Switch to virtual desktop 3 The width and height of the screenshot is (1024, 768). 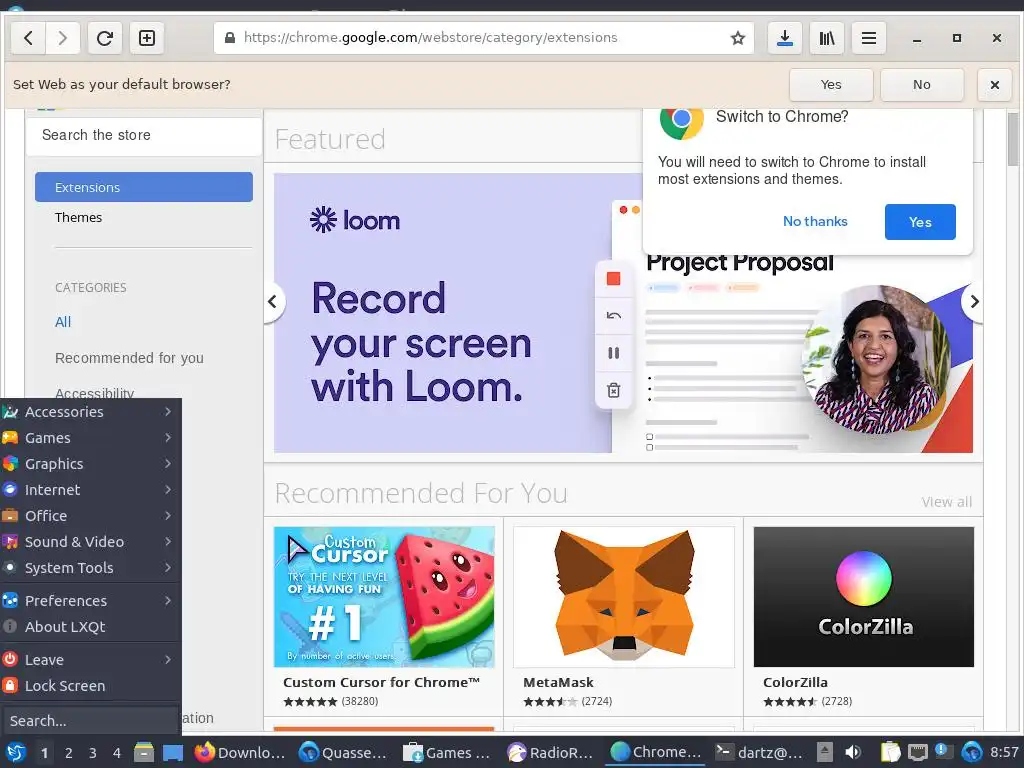[93, 753]
